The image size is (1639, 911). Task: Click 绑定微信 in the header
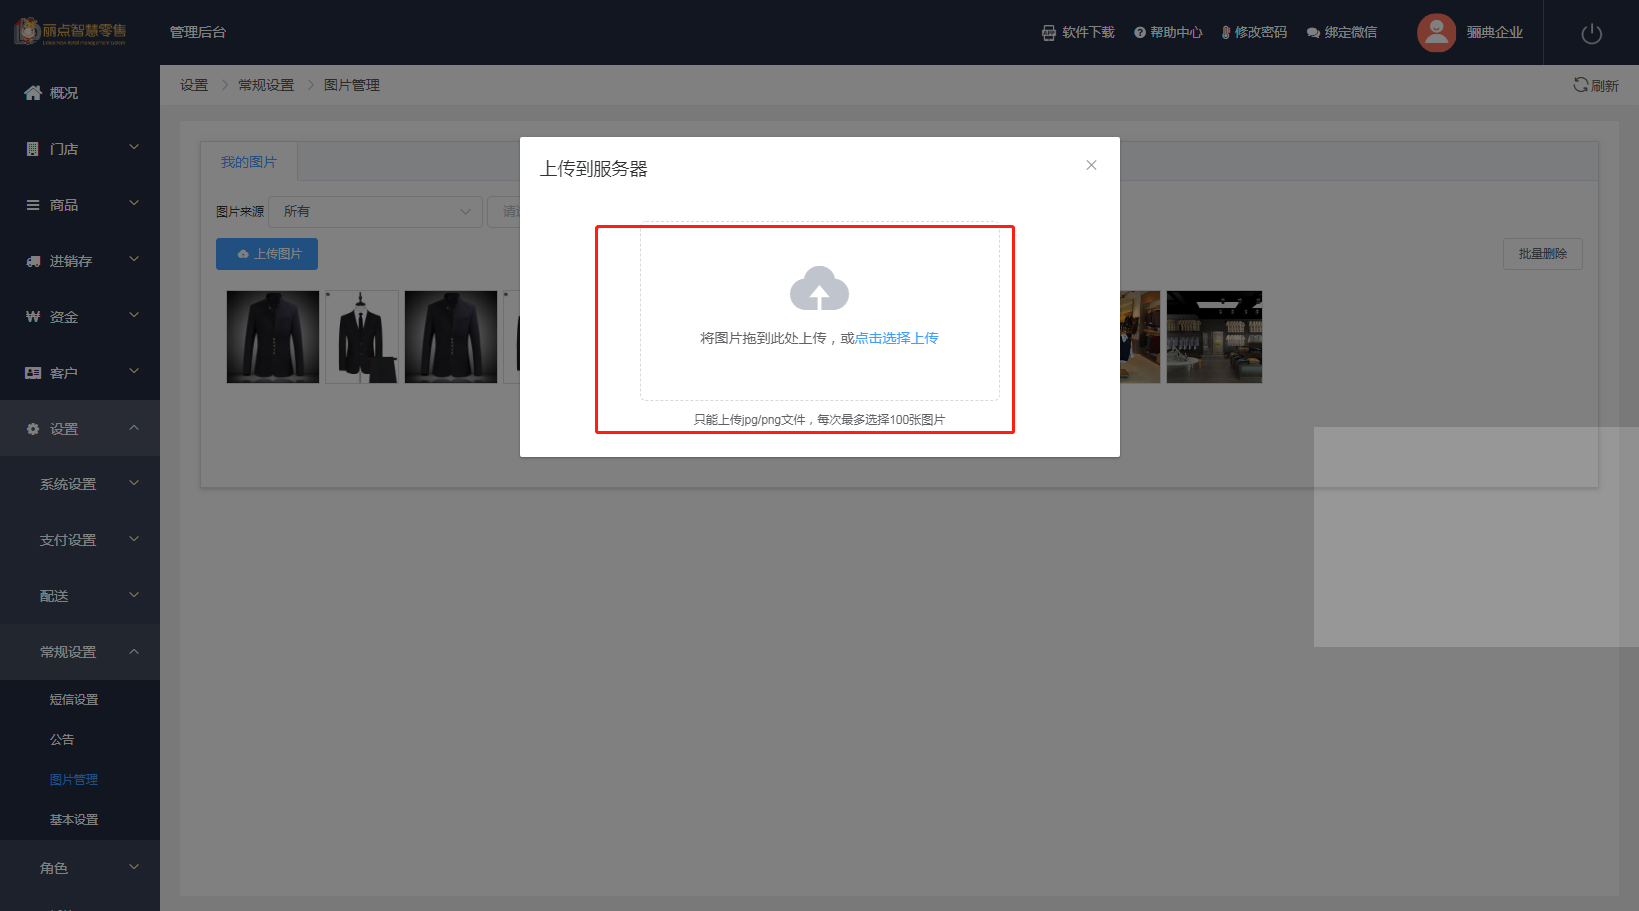(x=1342, y=32)
